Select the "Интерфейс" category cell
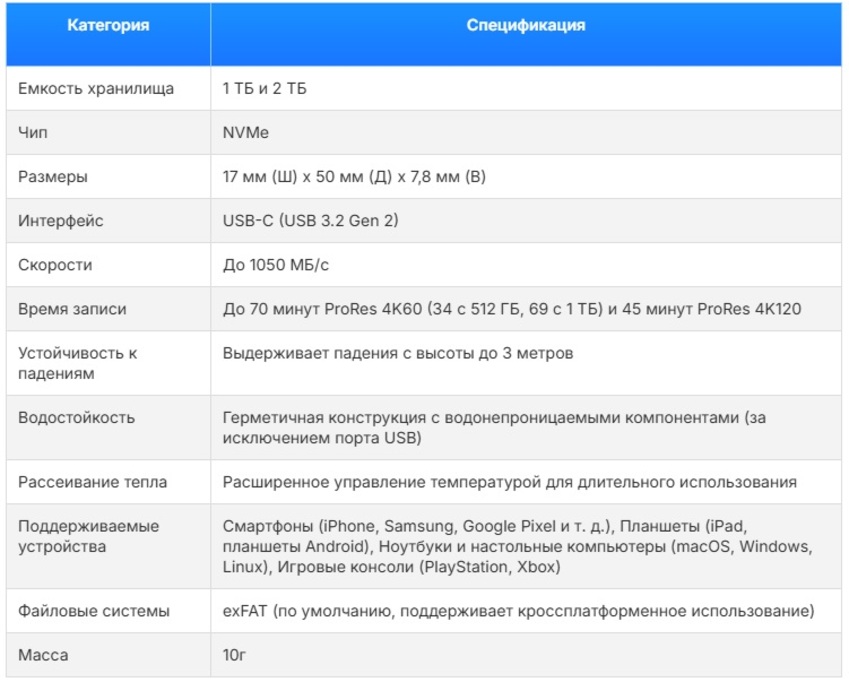Screen dimensions: 849x682 [61, 221]
